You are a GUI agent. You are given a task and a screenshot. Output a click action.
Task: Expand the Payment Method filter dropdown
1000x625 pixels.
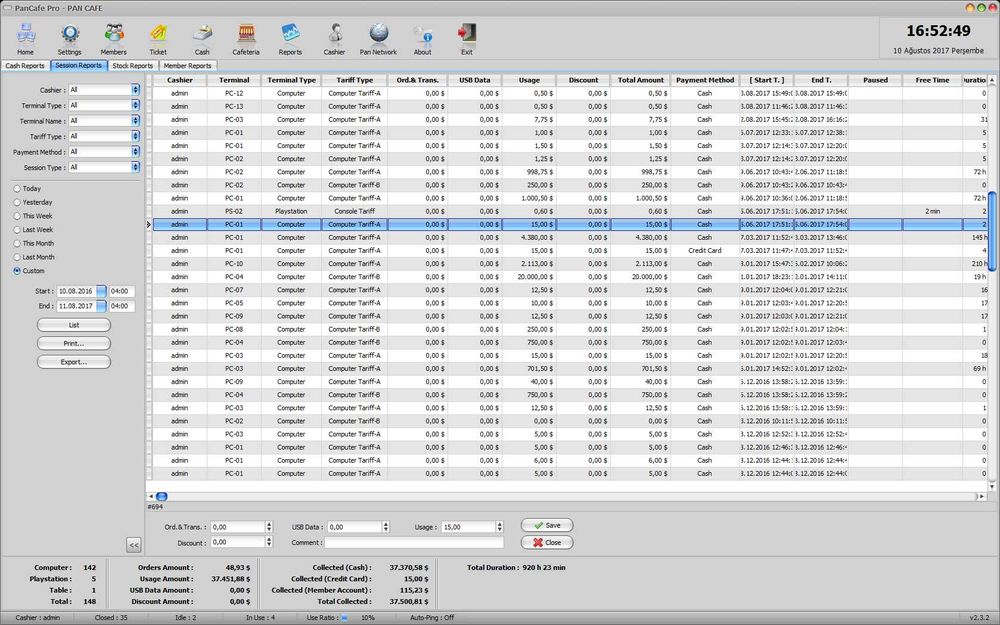pyautogui.click(x=135, y=152)
